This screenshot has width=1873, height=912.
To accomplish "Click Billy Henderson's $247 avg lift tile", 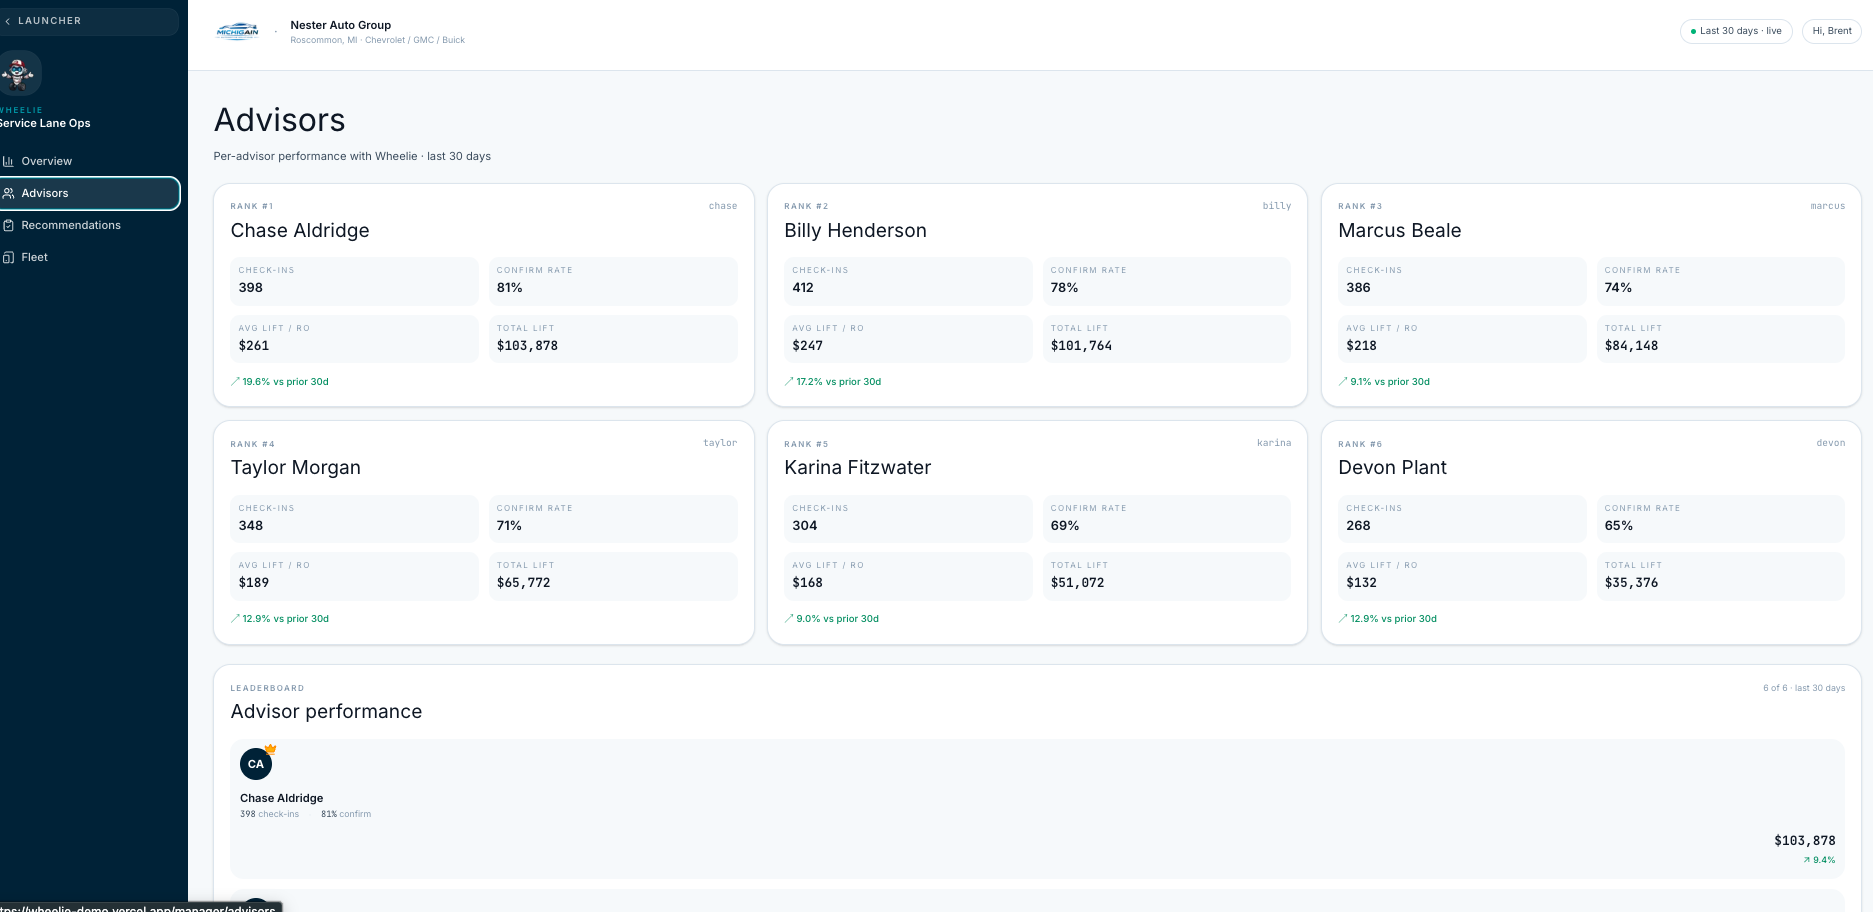I will [x=909, y=339].
